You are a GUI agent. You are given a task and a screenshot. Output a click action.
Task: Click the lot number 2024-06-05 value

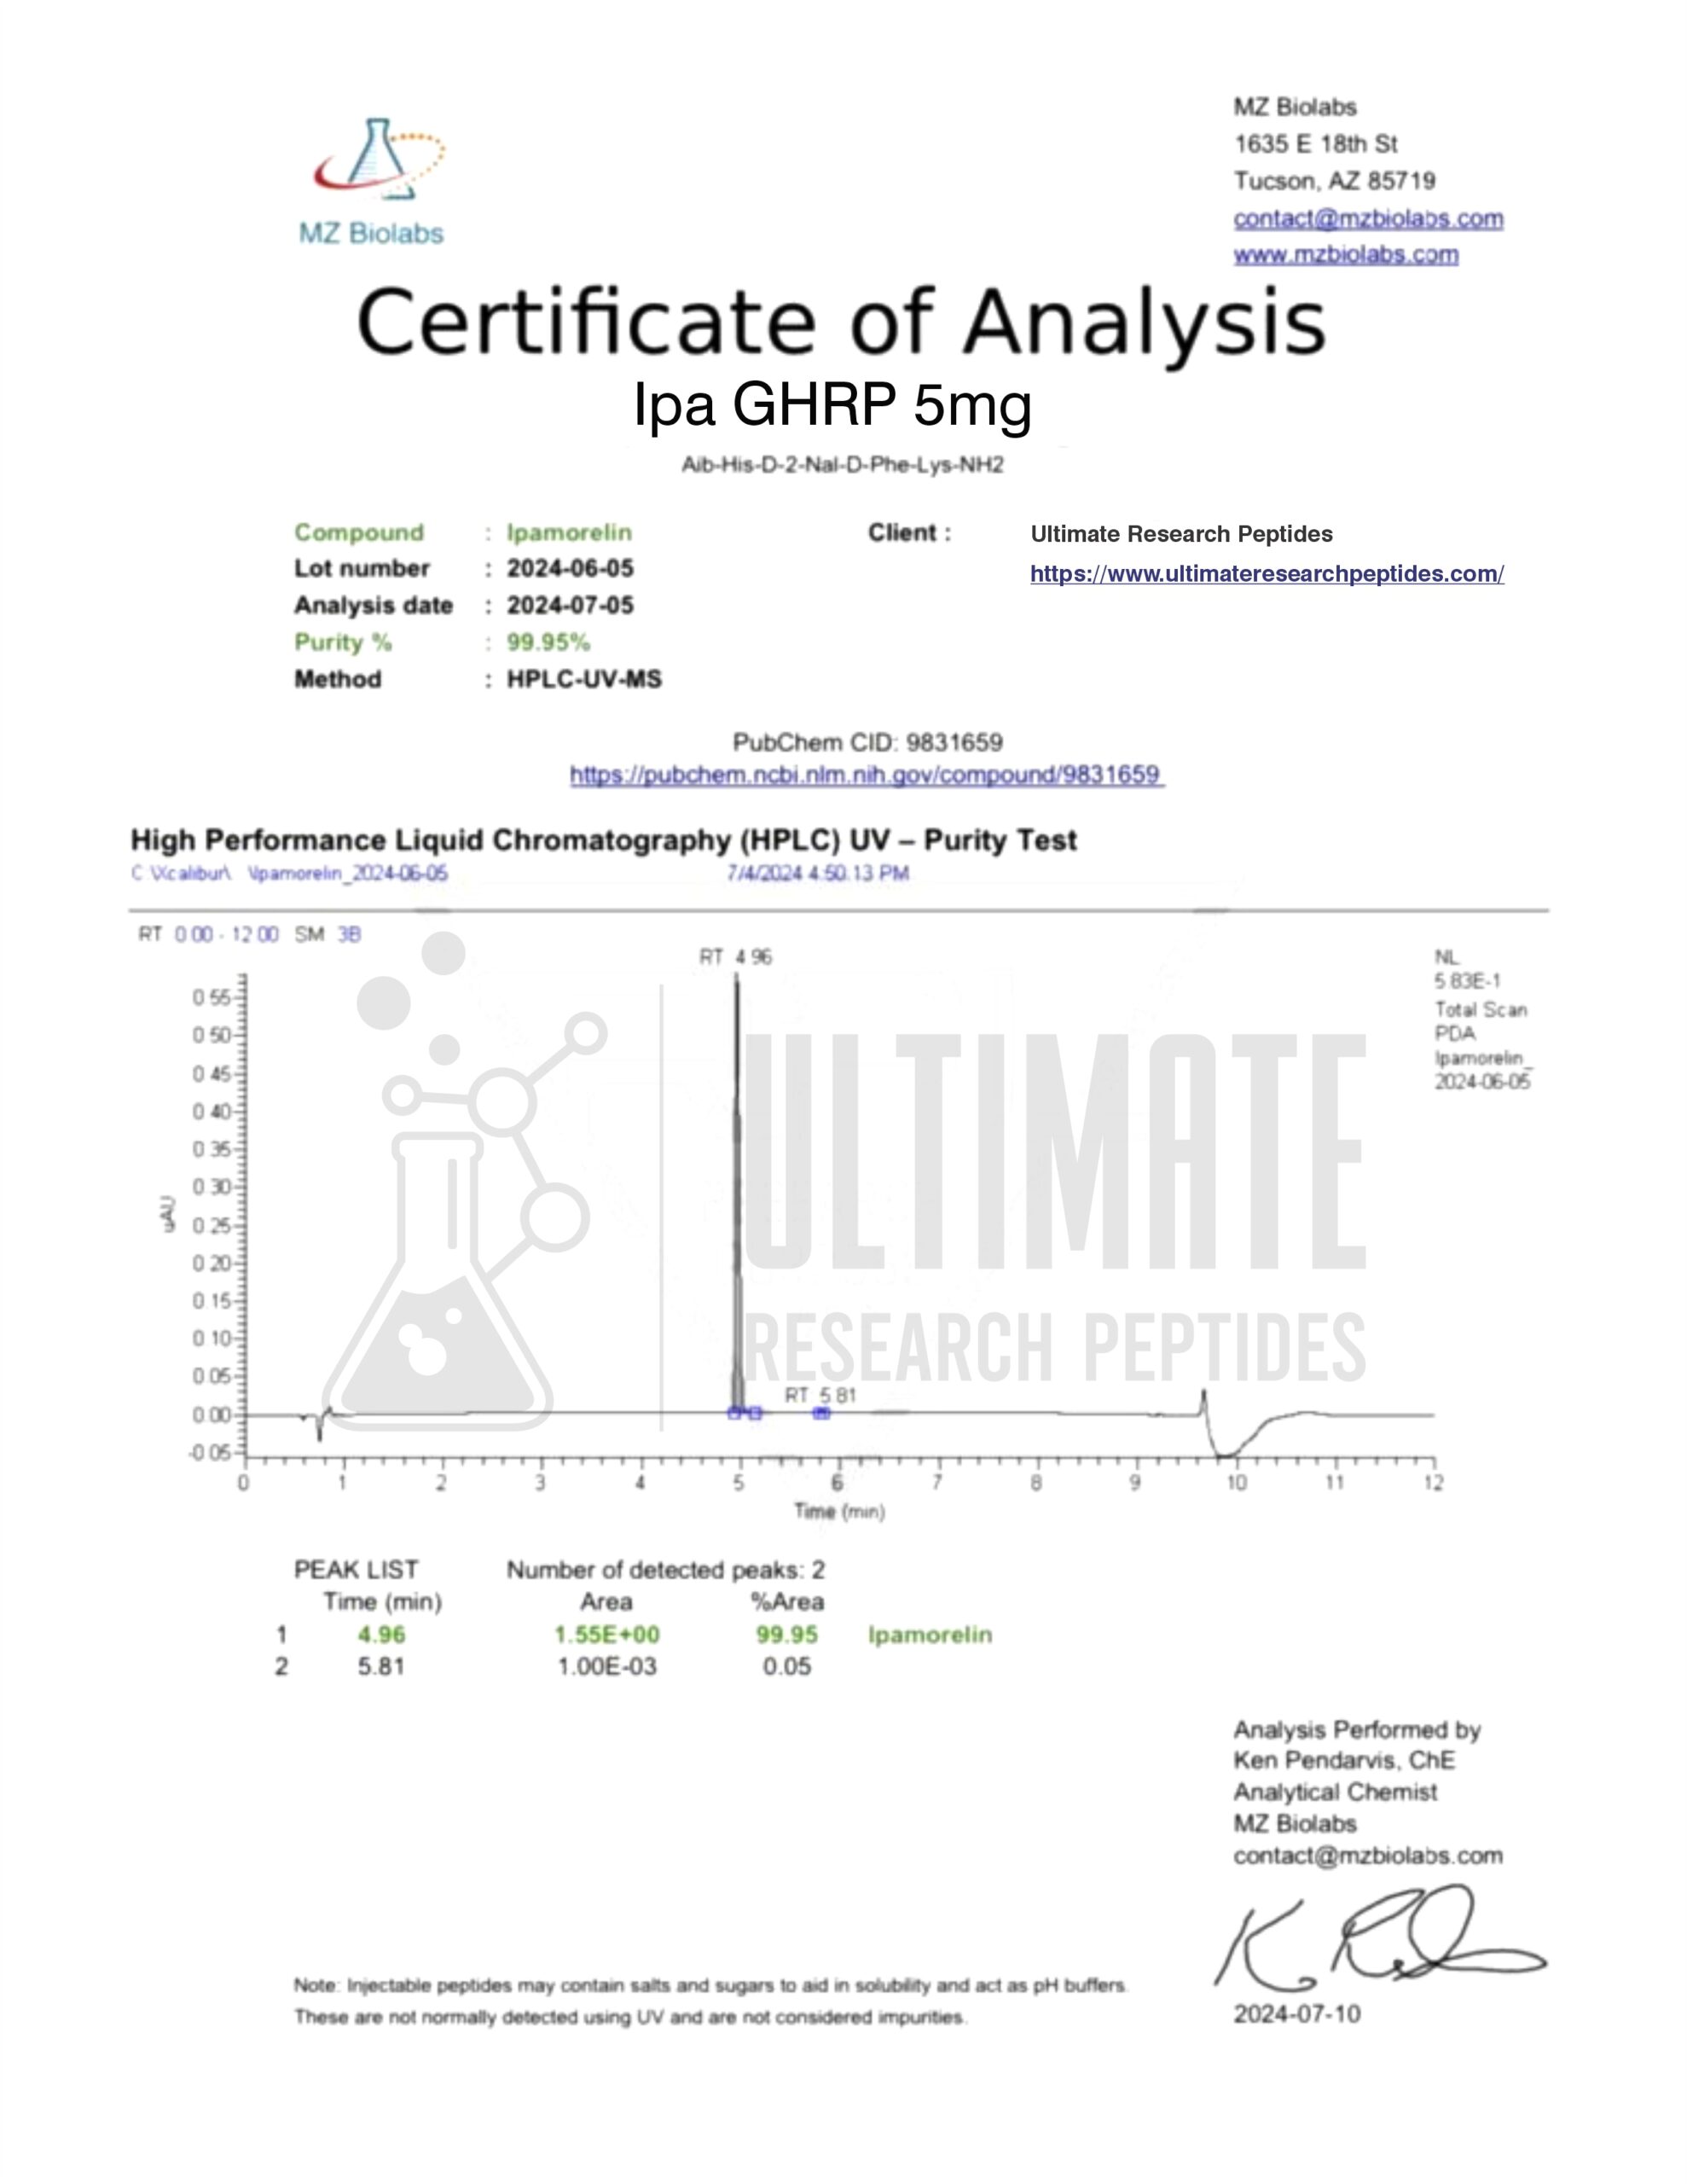pyautogui.click(x=570, y=568)
